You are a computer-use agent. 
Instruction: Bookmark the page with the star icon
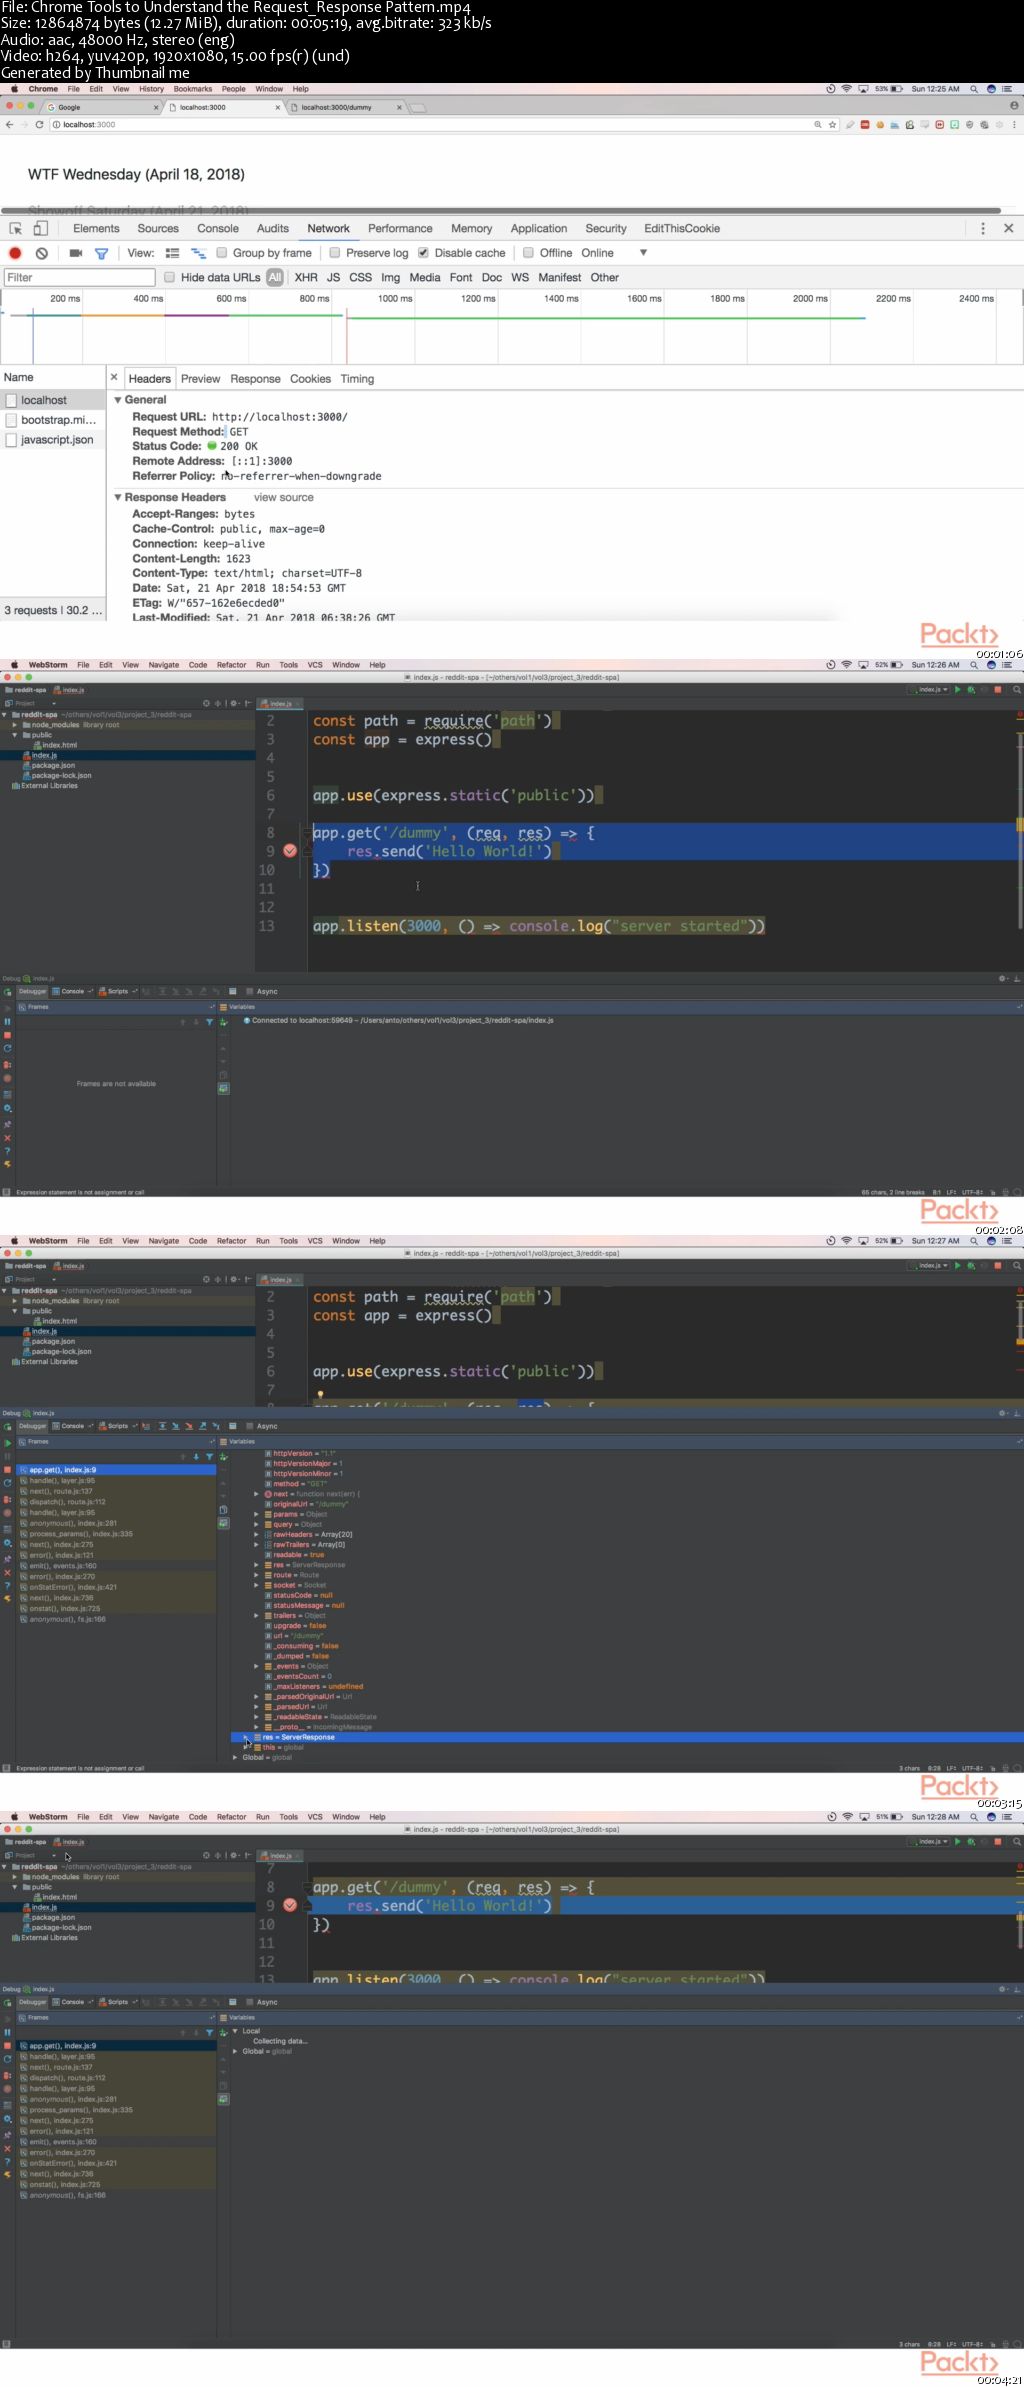pyautogui.click(x=832, y=125)
